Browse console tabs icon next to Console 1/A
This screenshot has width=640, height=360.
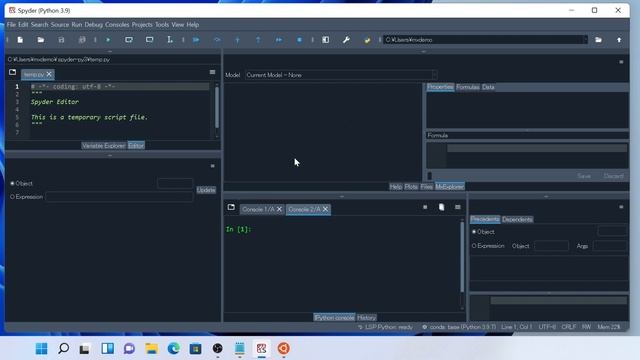231,207
